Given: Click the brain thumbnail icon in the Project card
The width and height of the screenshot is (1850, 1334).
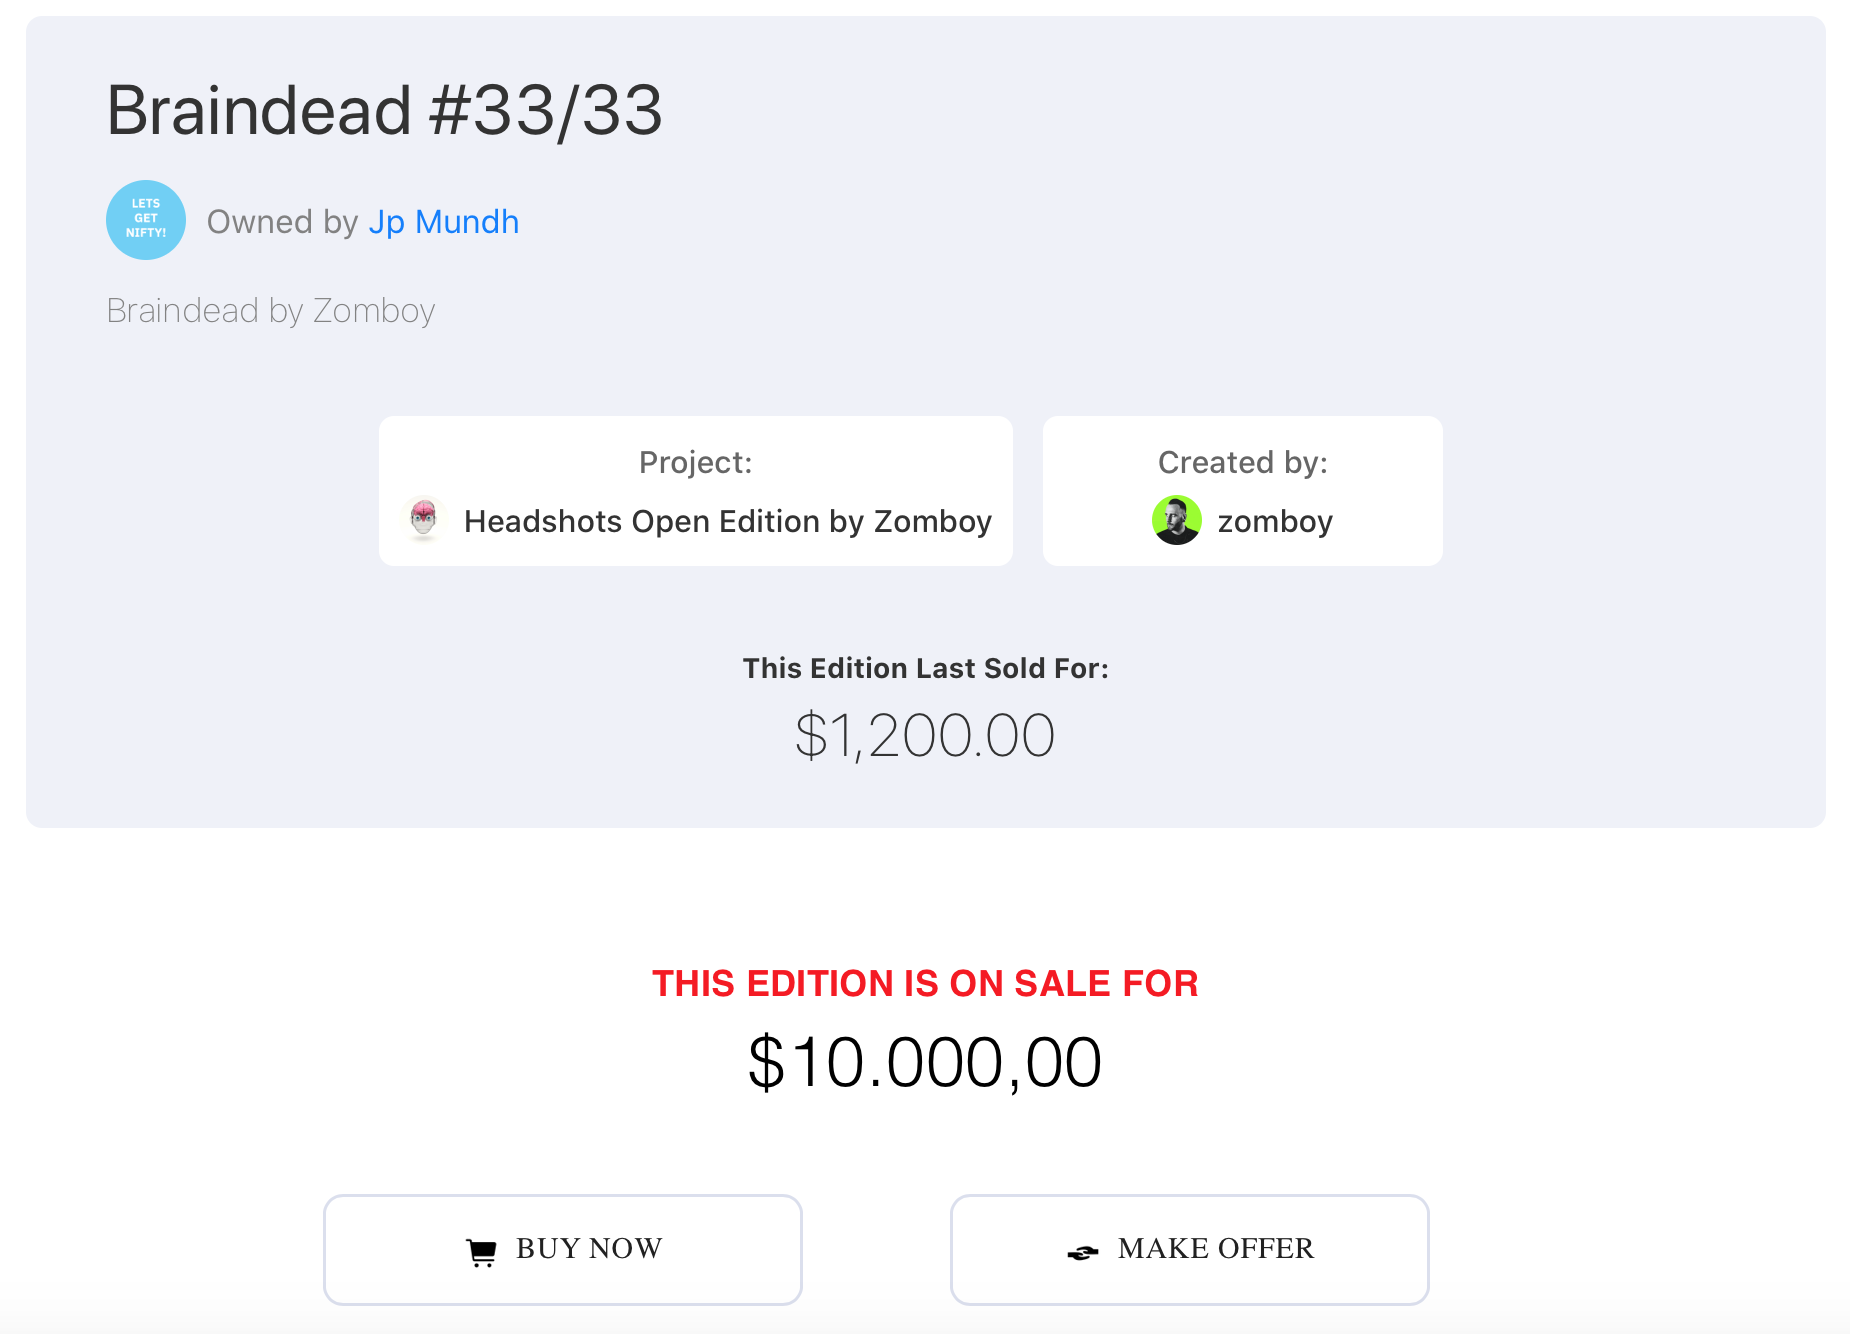Looking at the screenshot, I should click(x=424, y=520).
